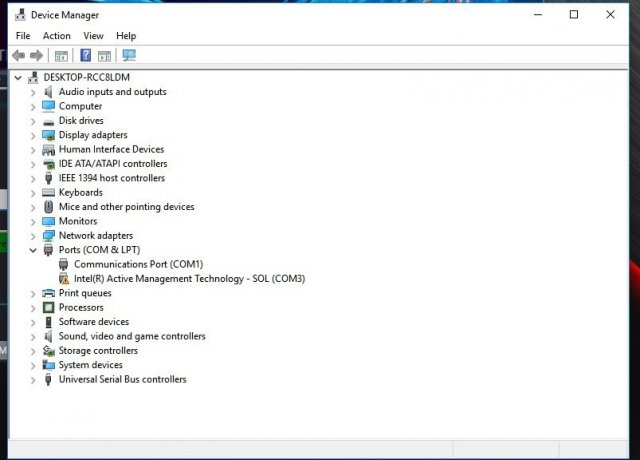Collapse the DESKTOP-RCC8LDM root node
640x460 pixels.
(18, 77)
